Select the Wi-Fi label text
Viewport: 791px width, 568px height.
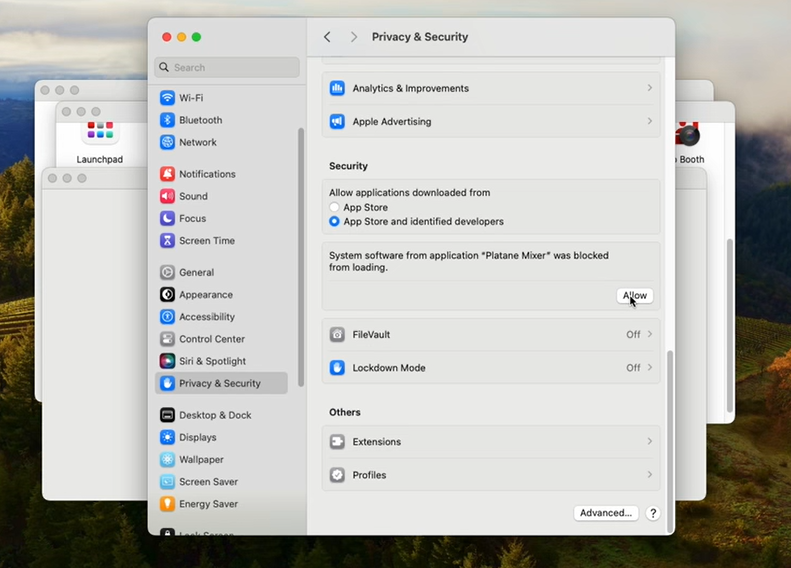point(191,98)
